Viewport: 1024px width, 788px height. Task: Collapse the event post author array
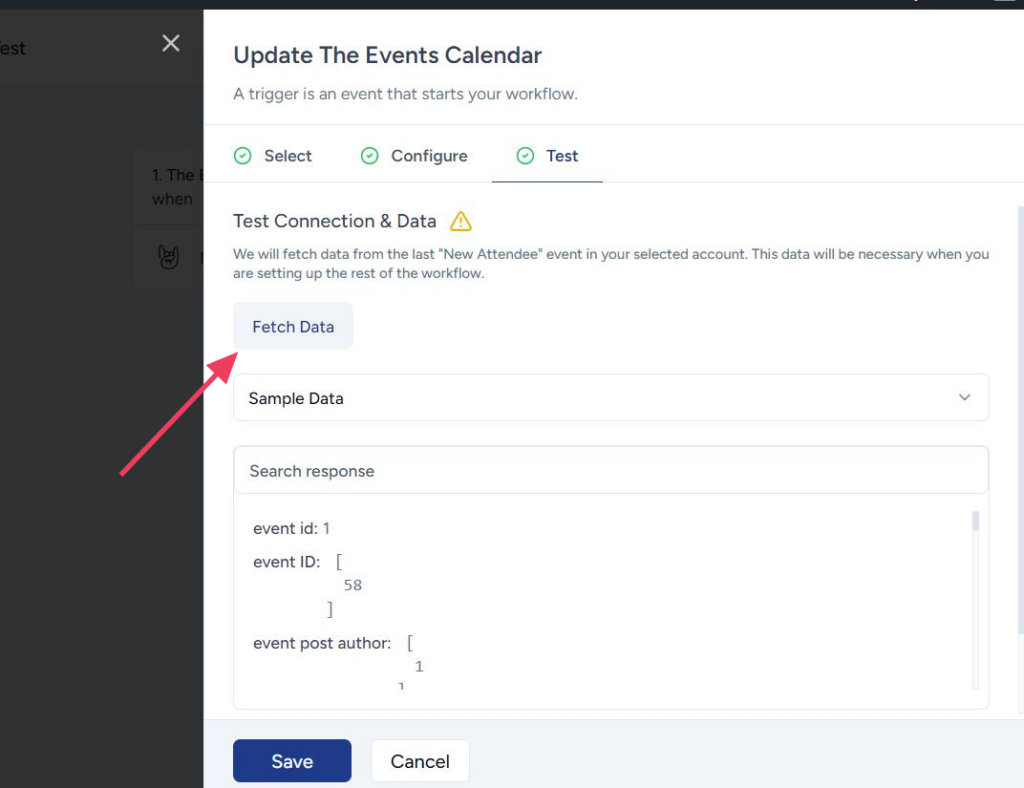tap(410, 643)
